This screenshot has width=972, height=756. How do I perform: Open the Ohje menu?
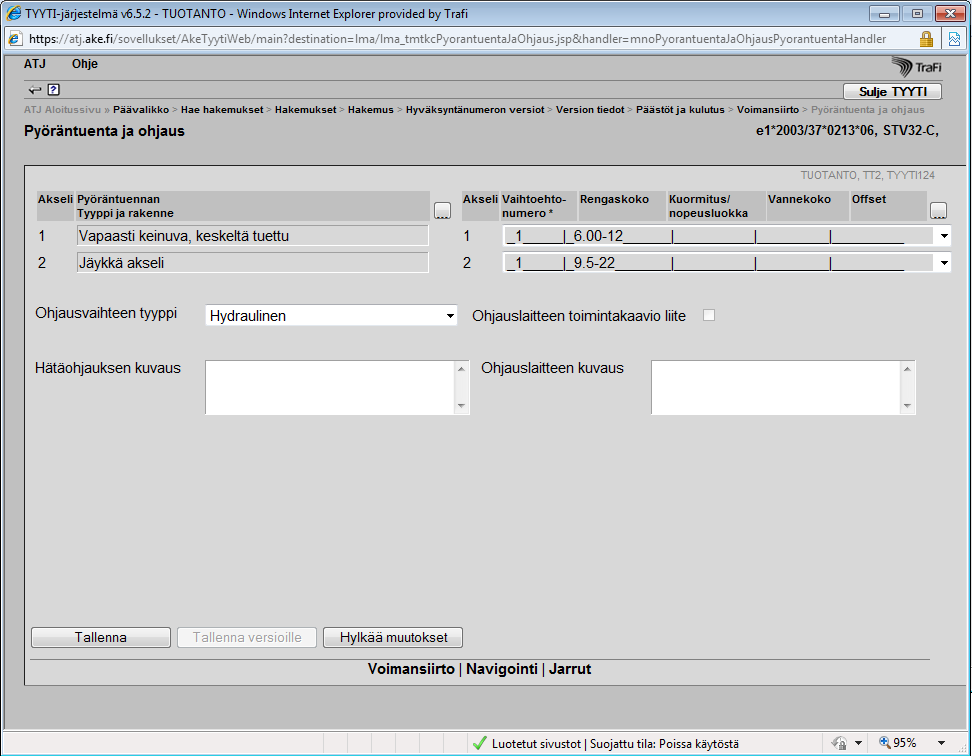[85, 64]
